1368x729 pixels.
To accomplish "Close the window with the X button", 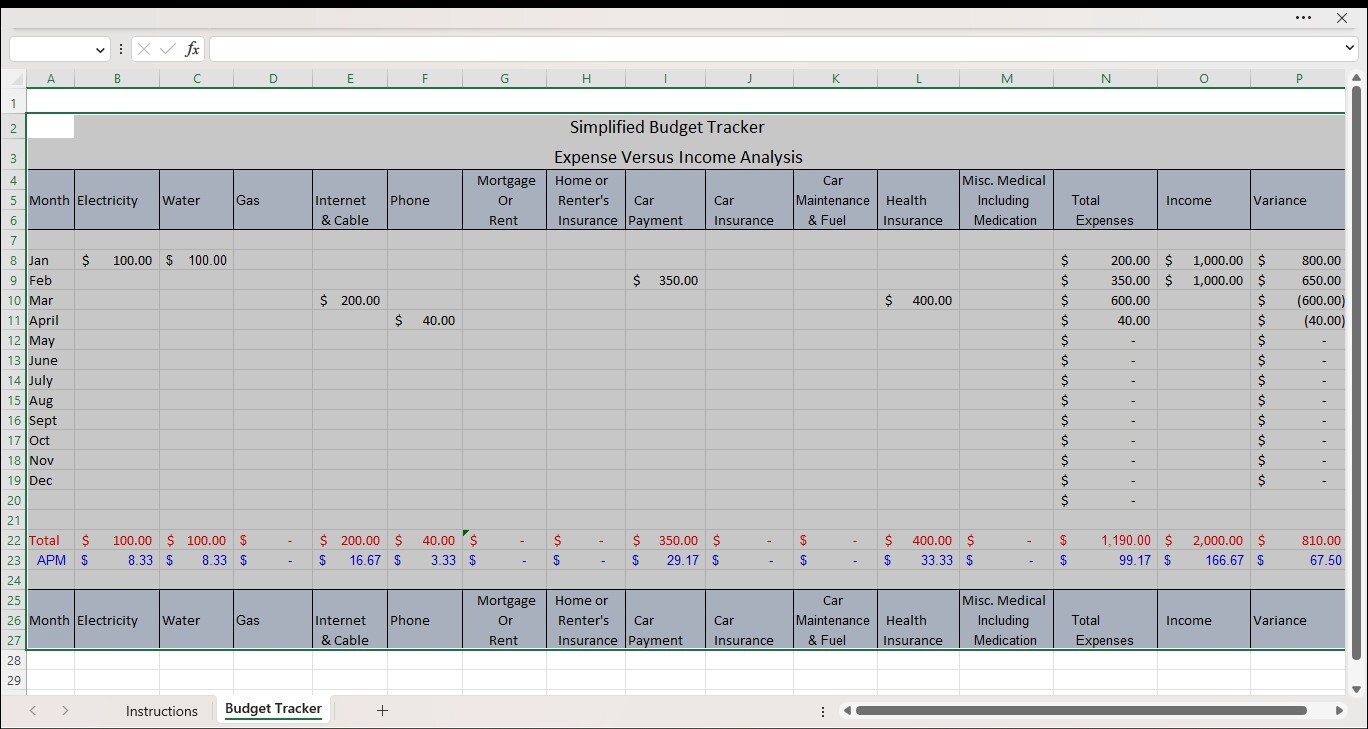I will click(x=1342, y=18).
